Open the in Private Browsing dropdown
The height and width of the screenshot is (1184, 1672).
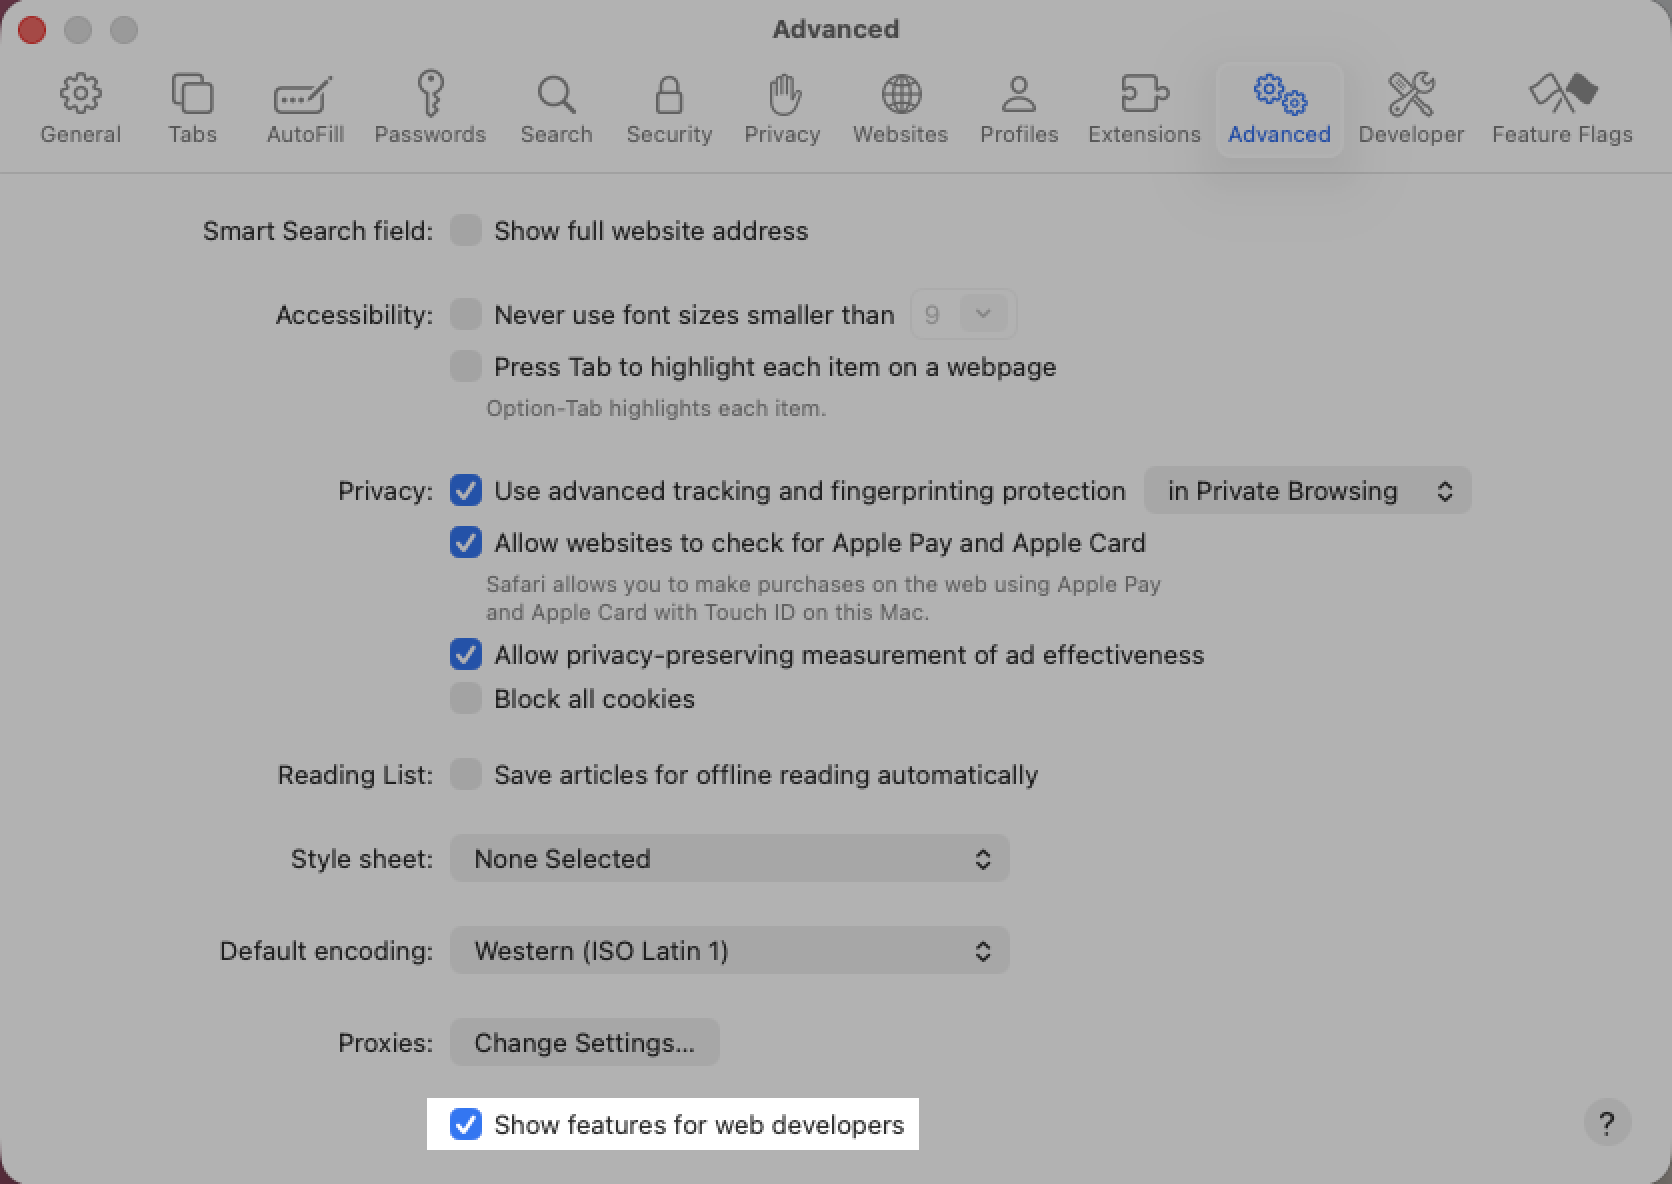point(1307,491)
